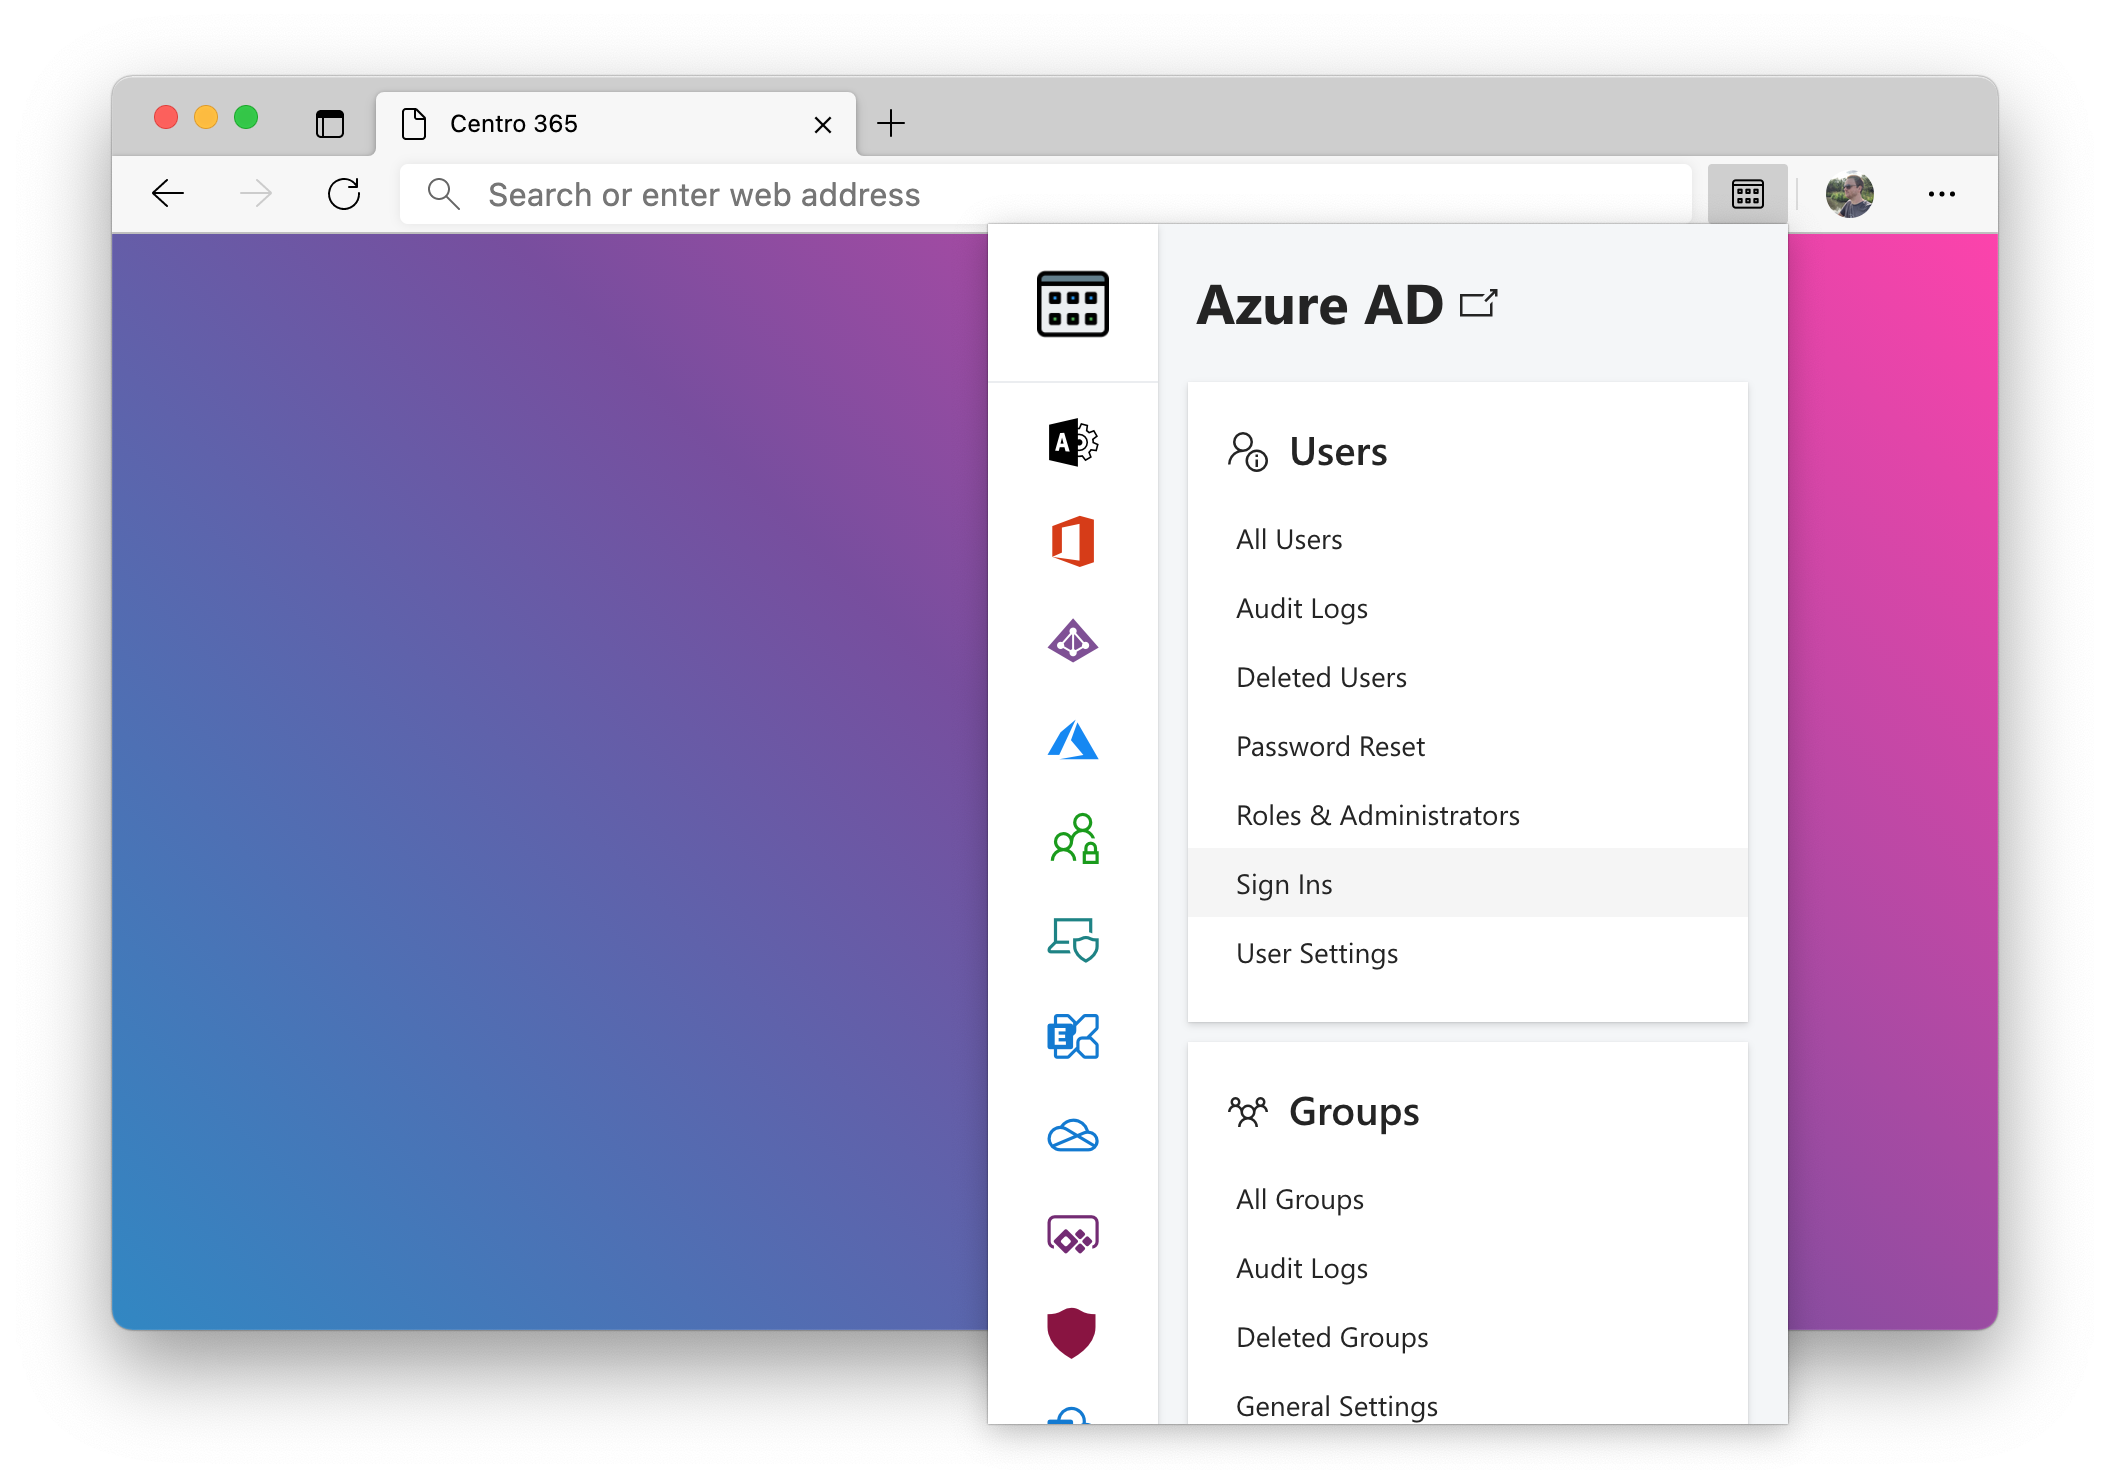The width and height of the screenshot is (2110, 1478).
Task: Open the dark red shield icon
Action: coord(1071,1332)
